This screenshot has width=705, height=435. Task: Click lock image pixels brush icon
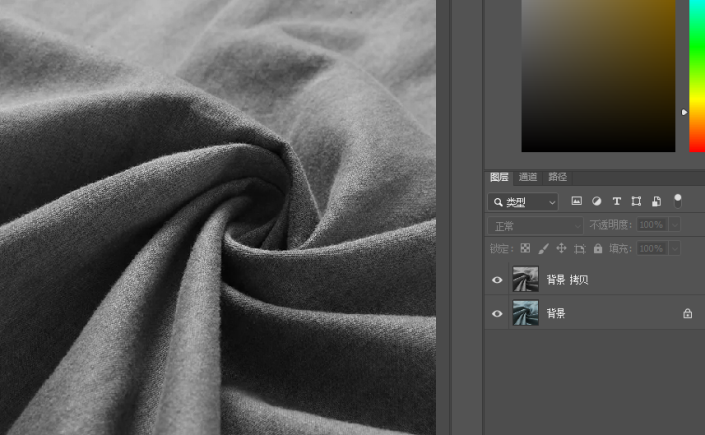coord(543,248)
